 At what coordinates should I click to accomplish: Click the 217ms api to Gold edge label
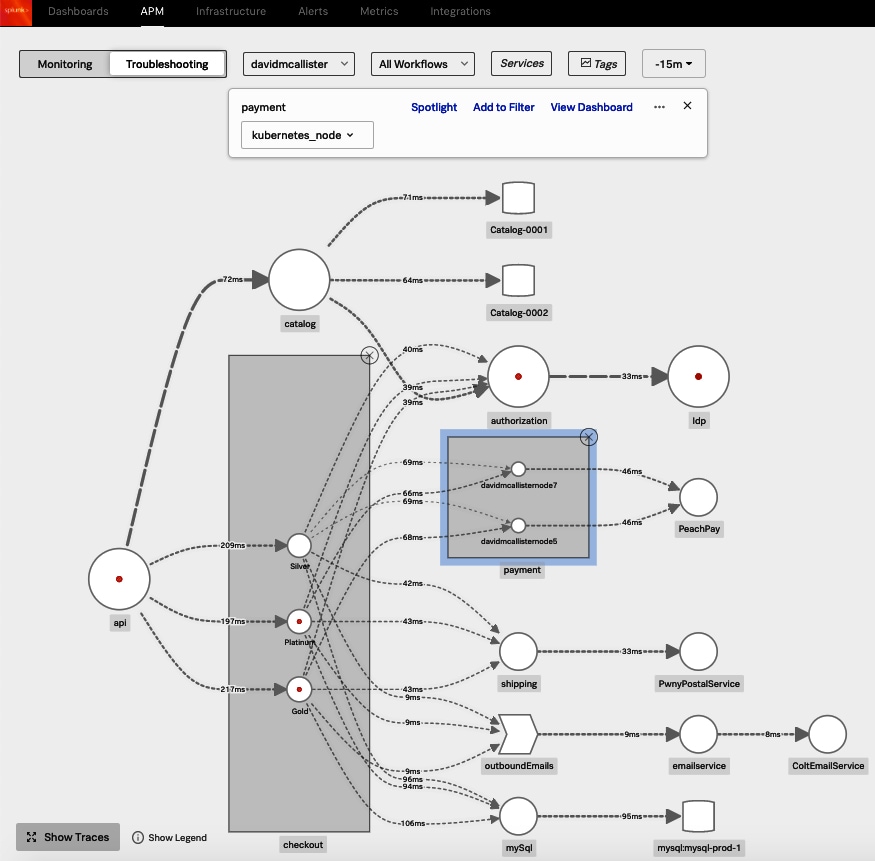(x=233, y=689)
